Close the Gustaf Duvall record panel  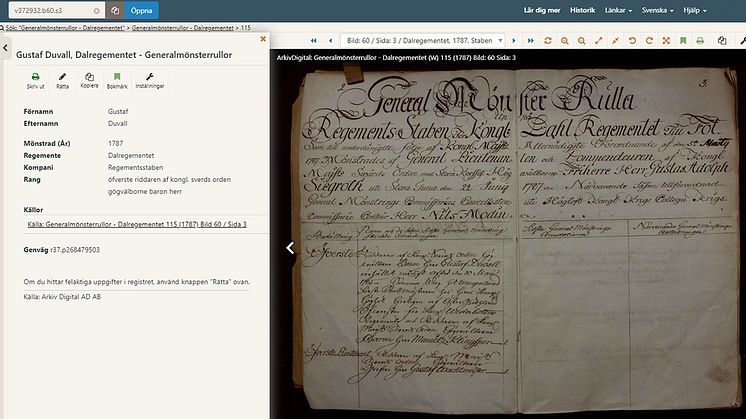pos(263,40)
